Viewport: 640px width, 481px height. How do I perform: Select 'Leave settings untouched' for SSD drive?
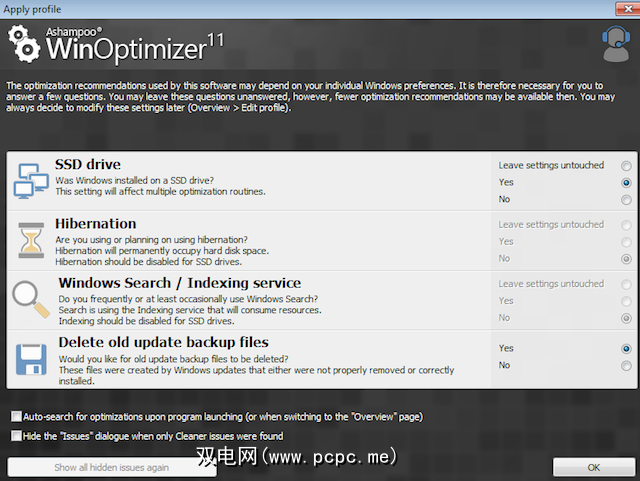pos(626,166)
